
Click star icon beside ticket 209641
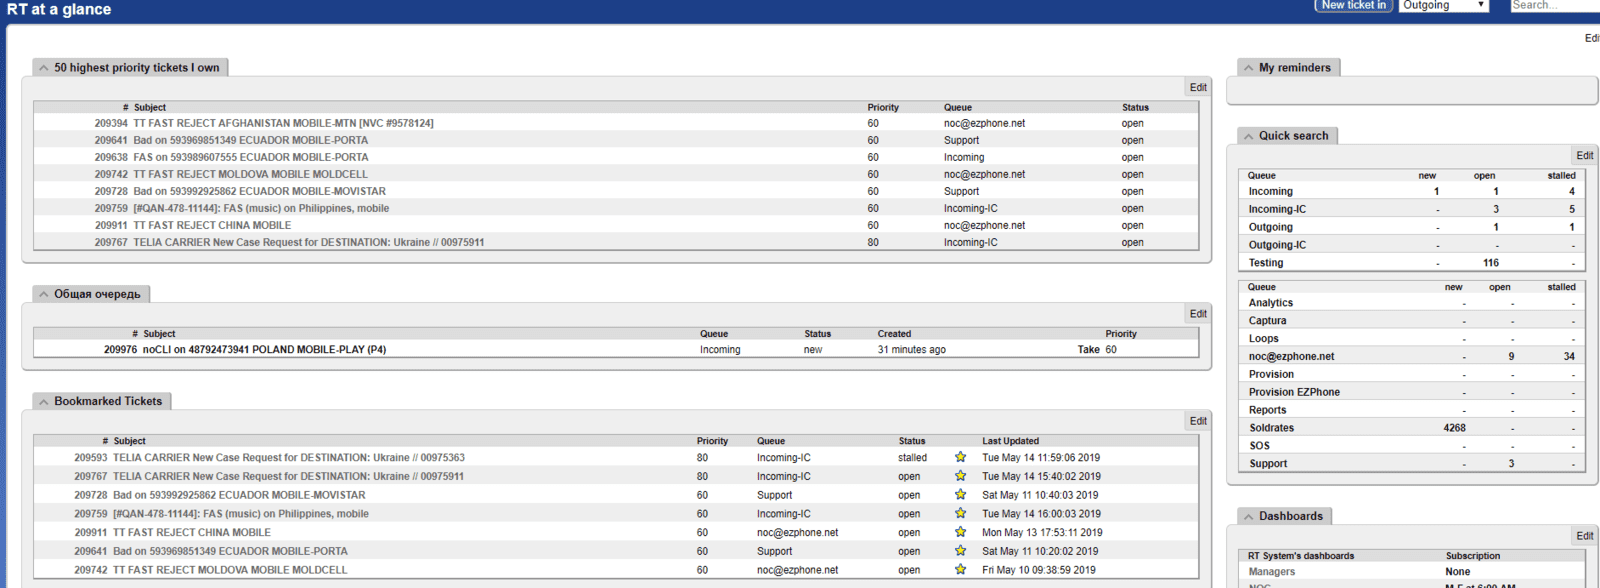click(x=960, y=550)
